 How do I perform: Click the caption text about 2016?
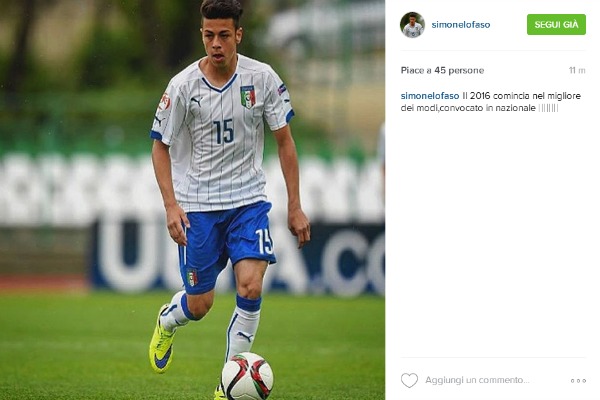(x=491, y=102)
